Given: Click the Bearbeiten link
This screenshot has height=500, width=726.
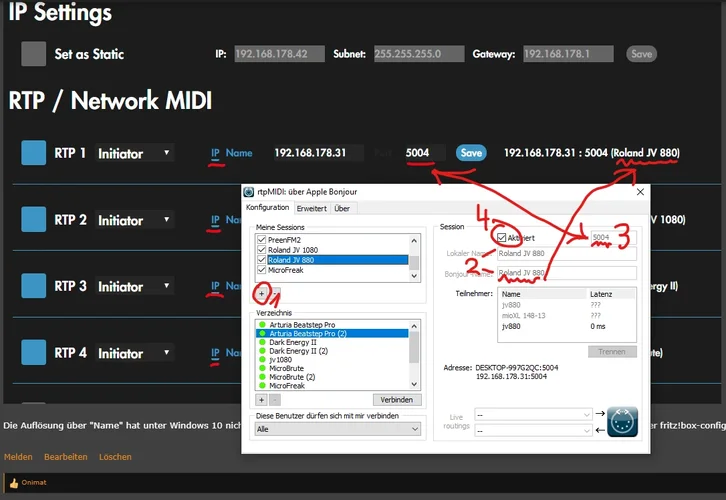Looking at the screenshot, I should [x=66, y=457].
